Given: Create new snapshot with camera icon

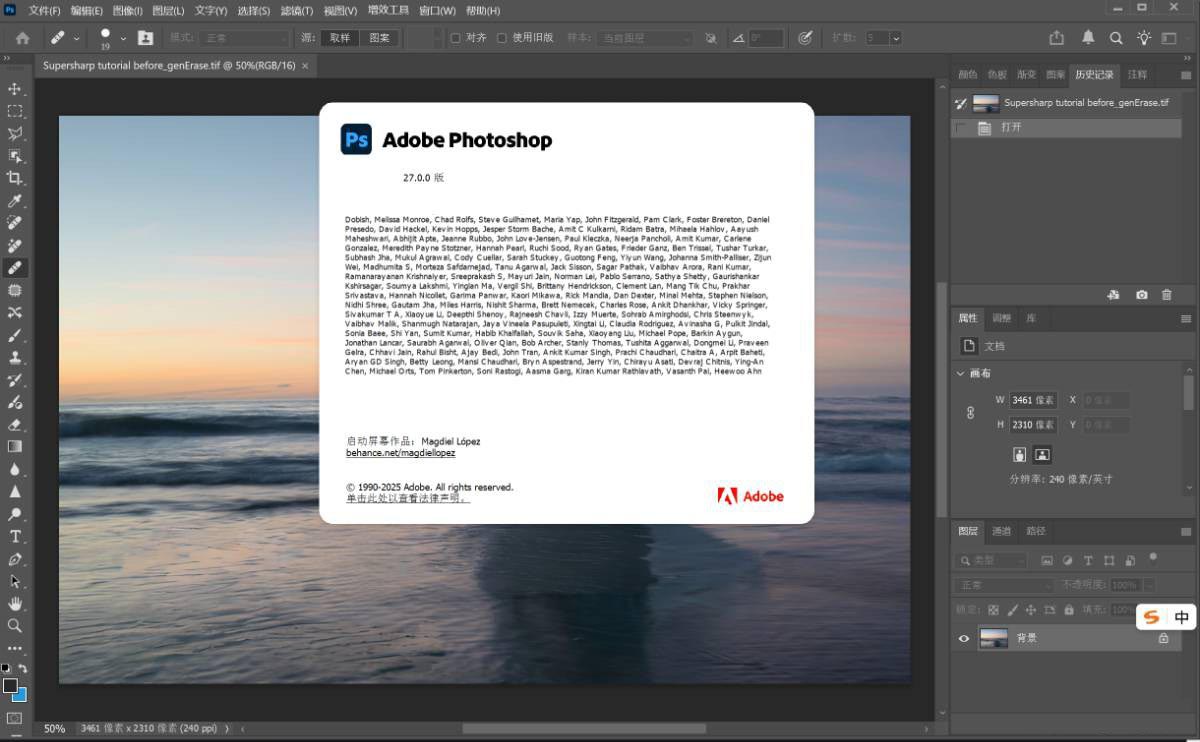Looking at the screenshot, I should [x=1142, y=295].
